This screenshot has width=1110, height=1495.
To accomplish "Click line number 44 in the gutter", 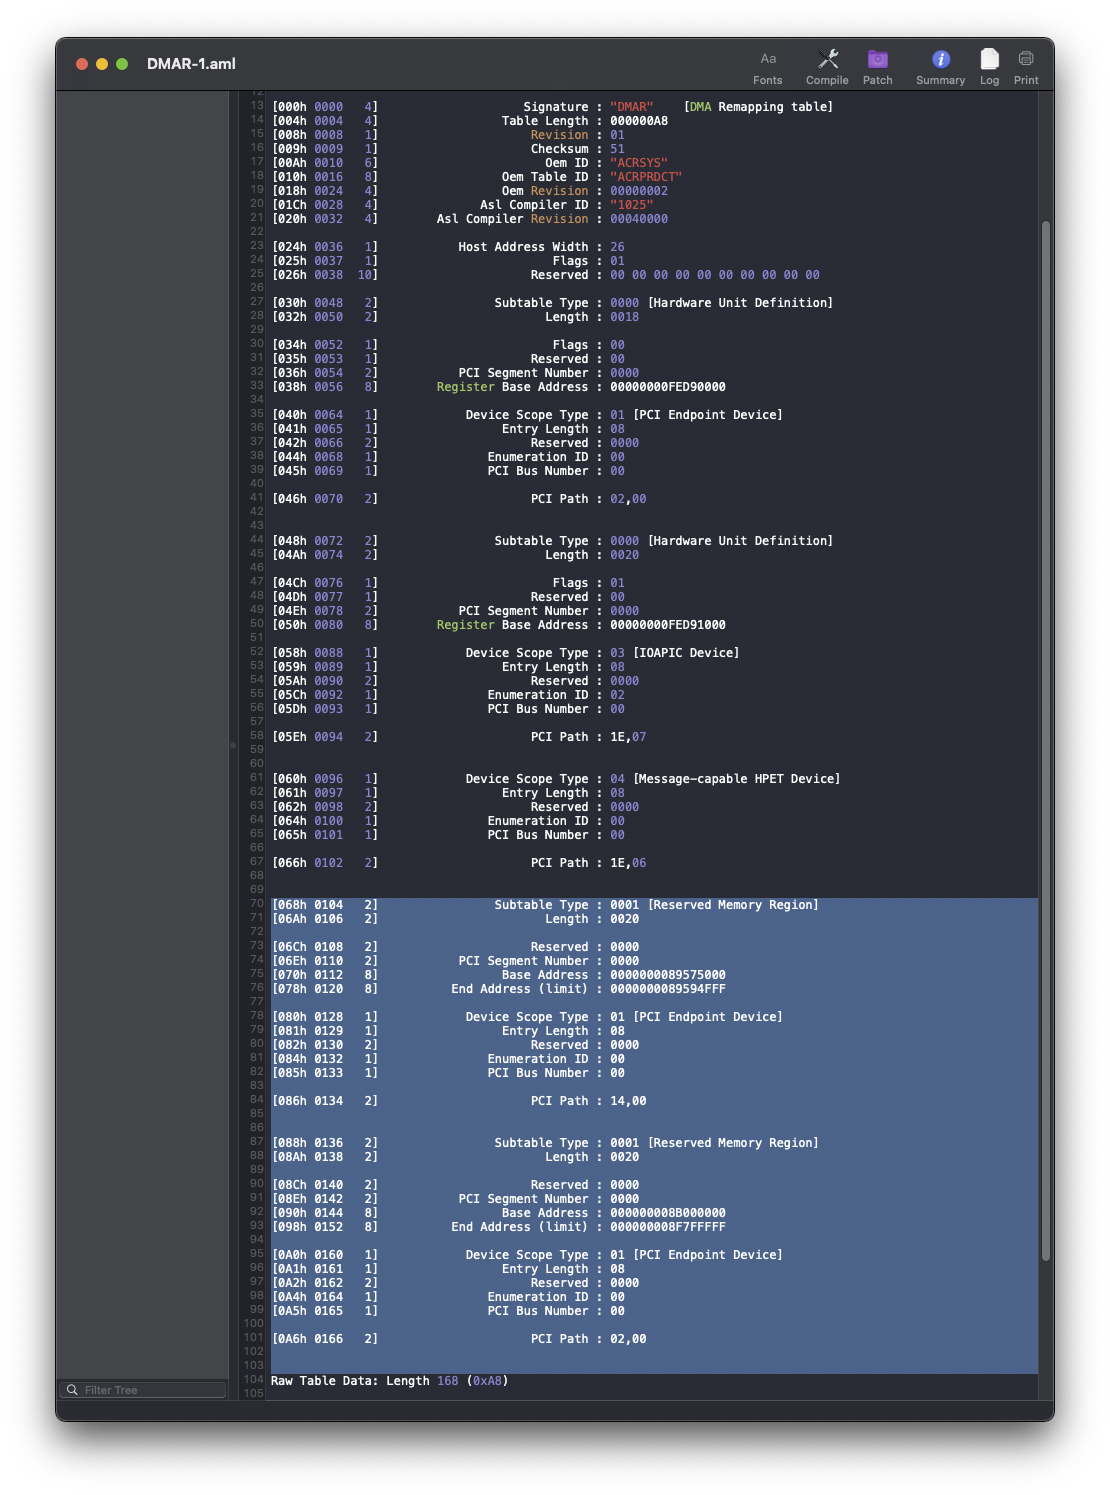I will point(257,540).
